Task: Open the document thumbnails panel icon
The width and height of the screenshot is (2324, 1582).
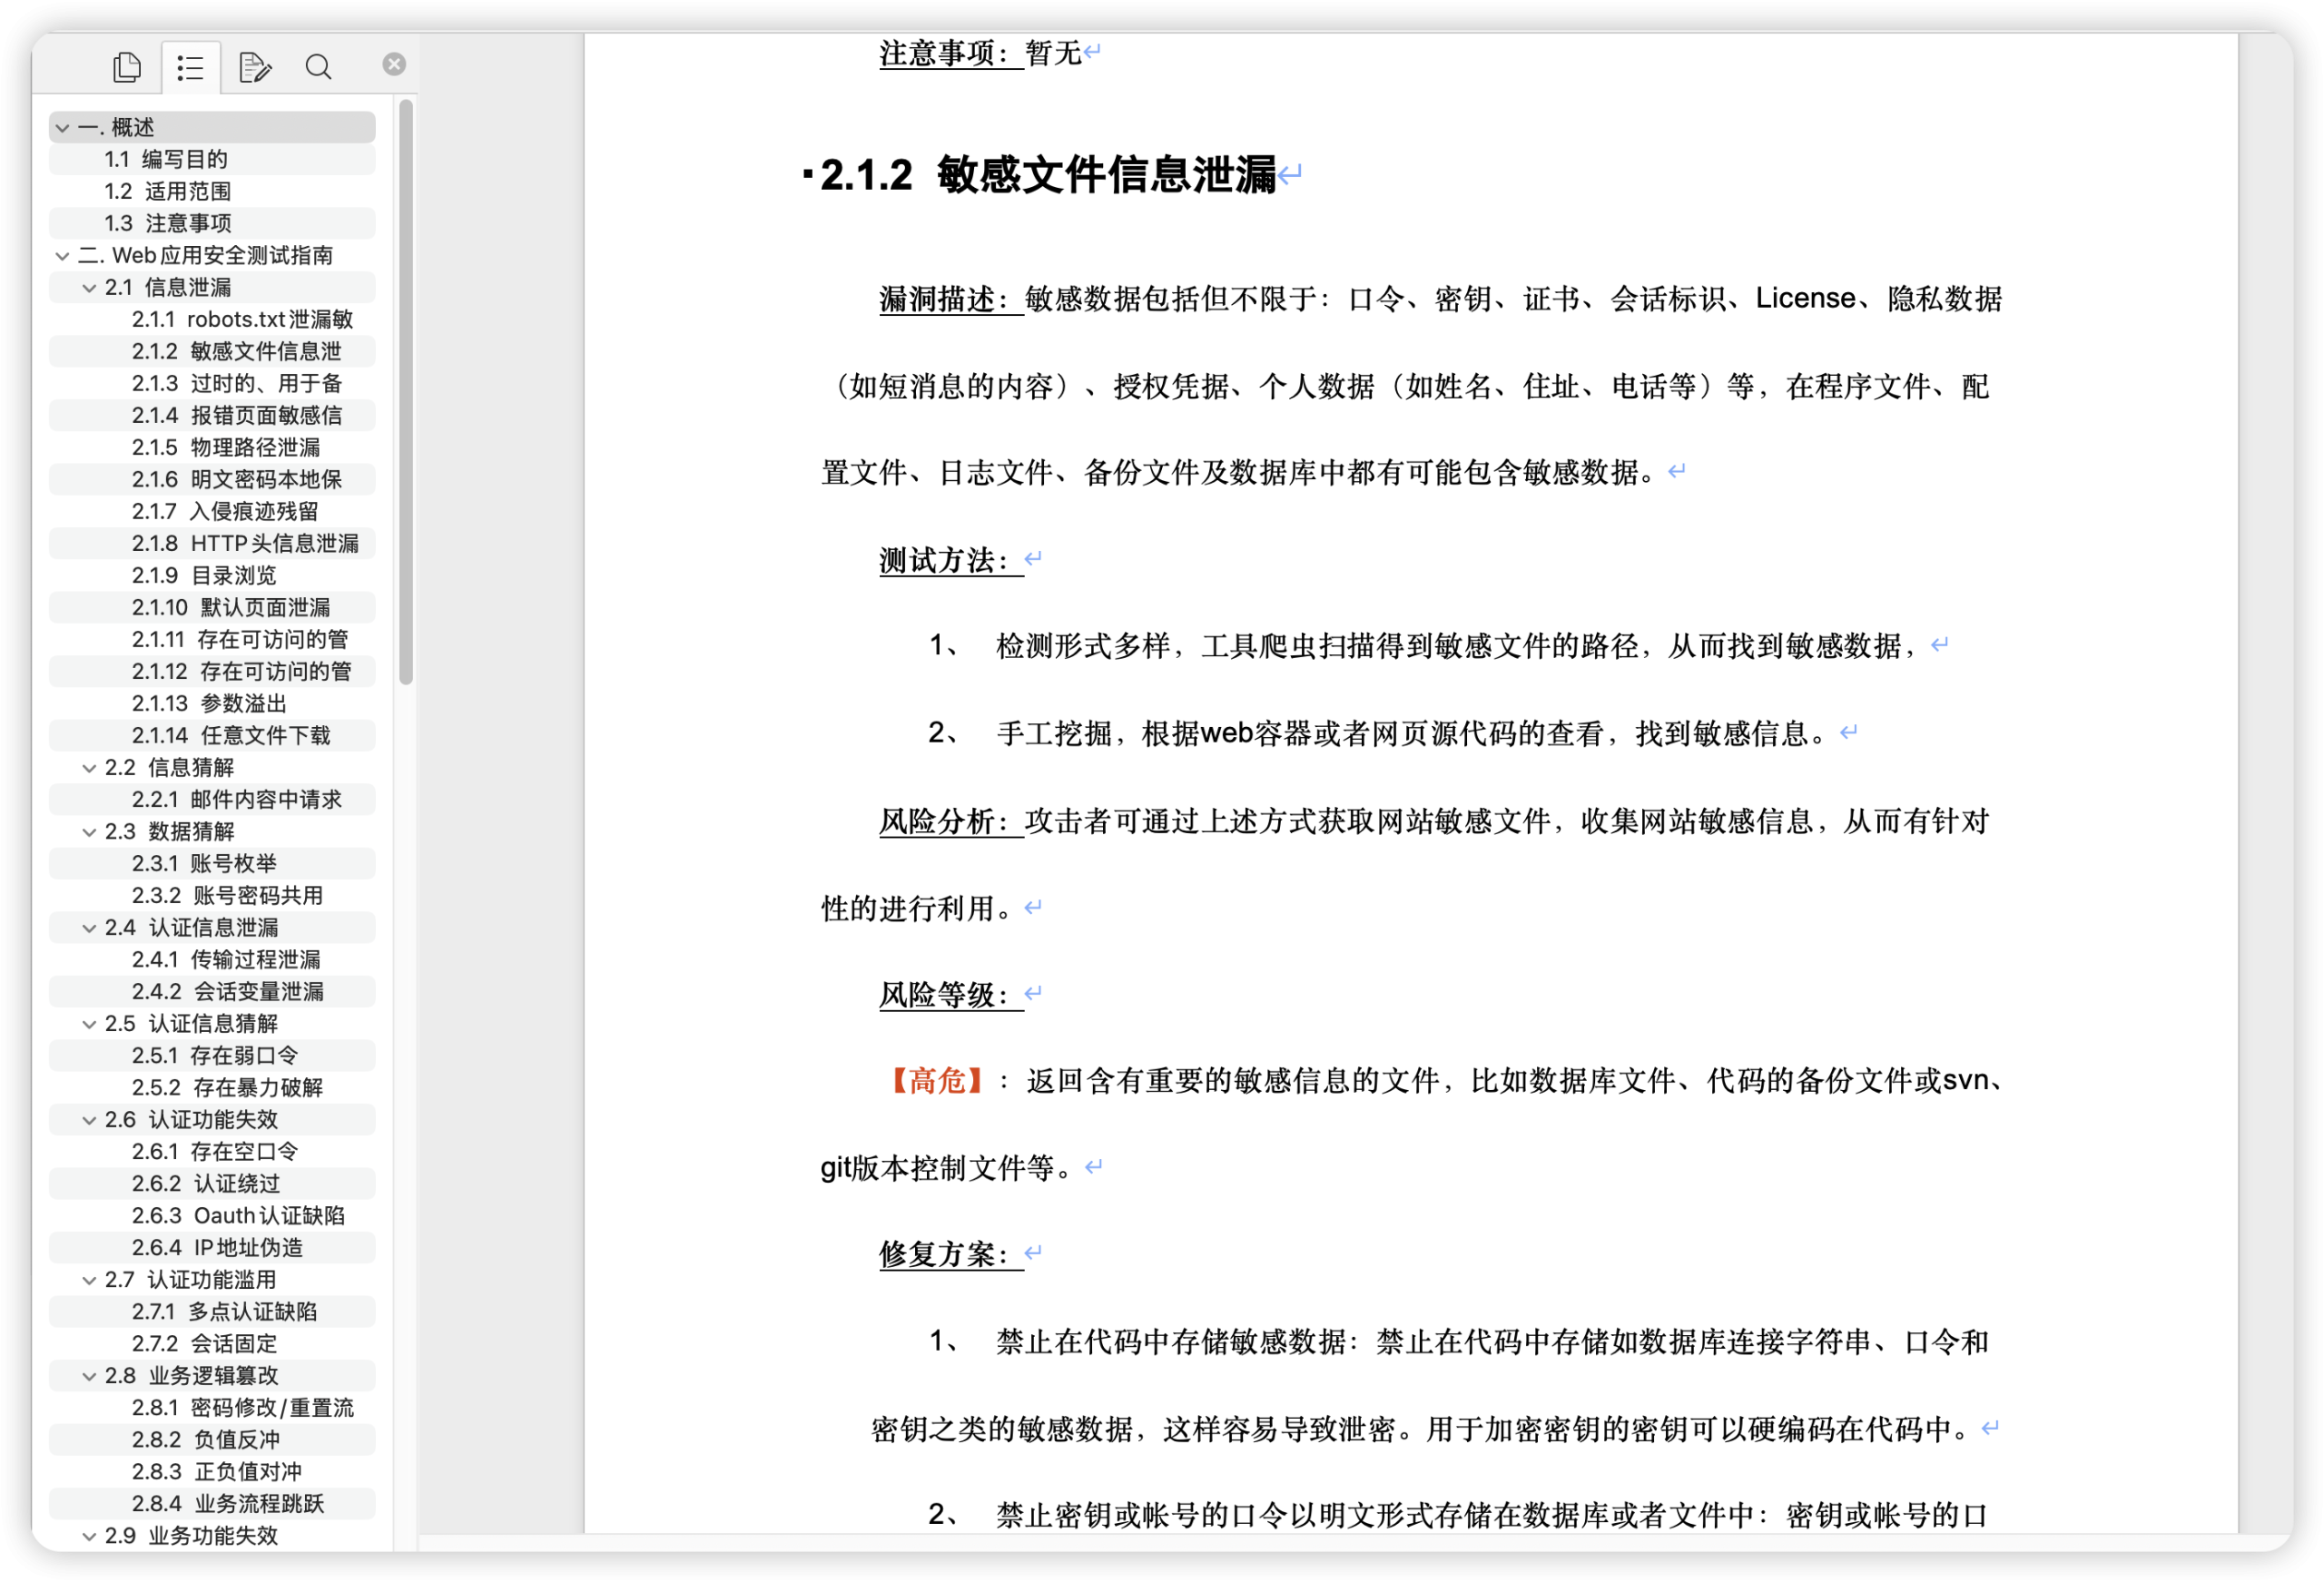Action: [x=126, y=66]
